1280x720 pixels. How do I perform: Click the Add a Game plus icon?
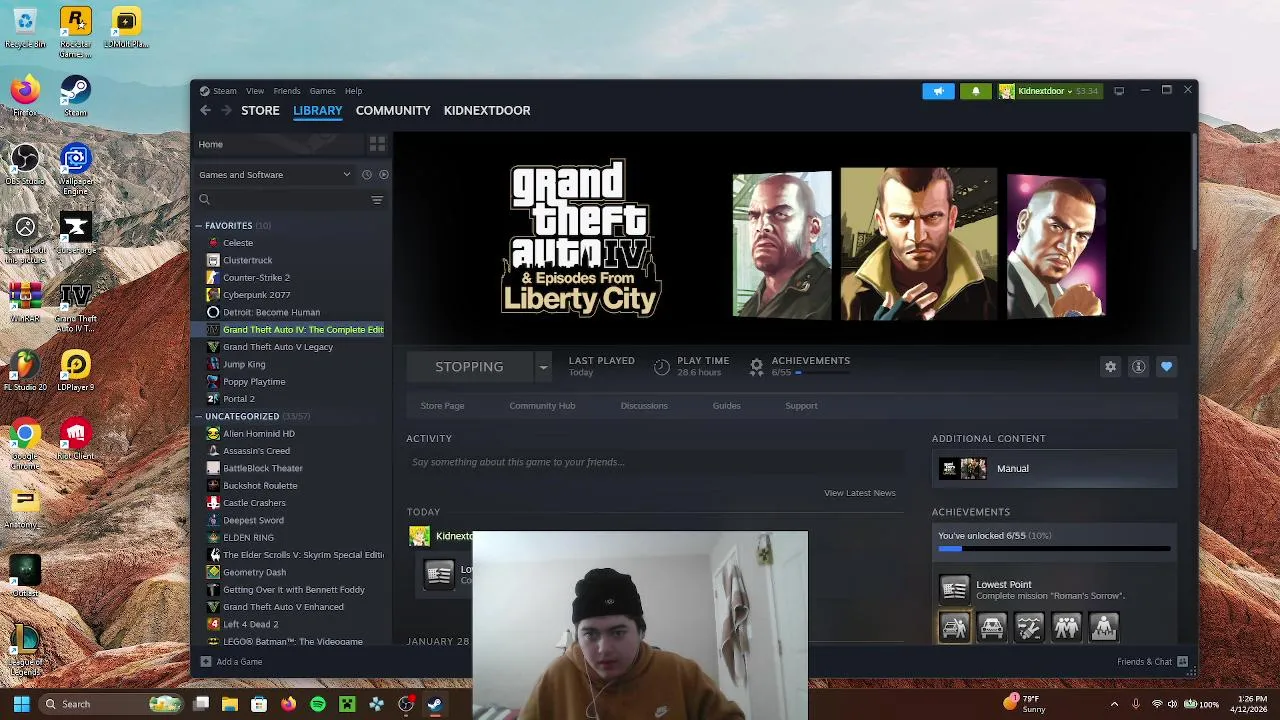coord(206,662)
